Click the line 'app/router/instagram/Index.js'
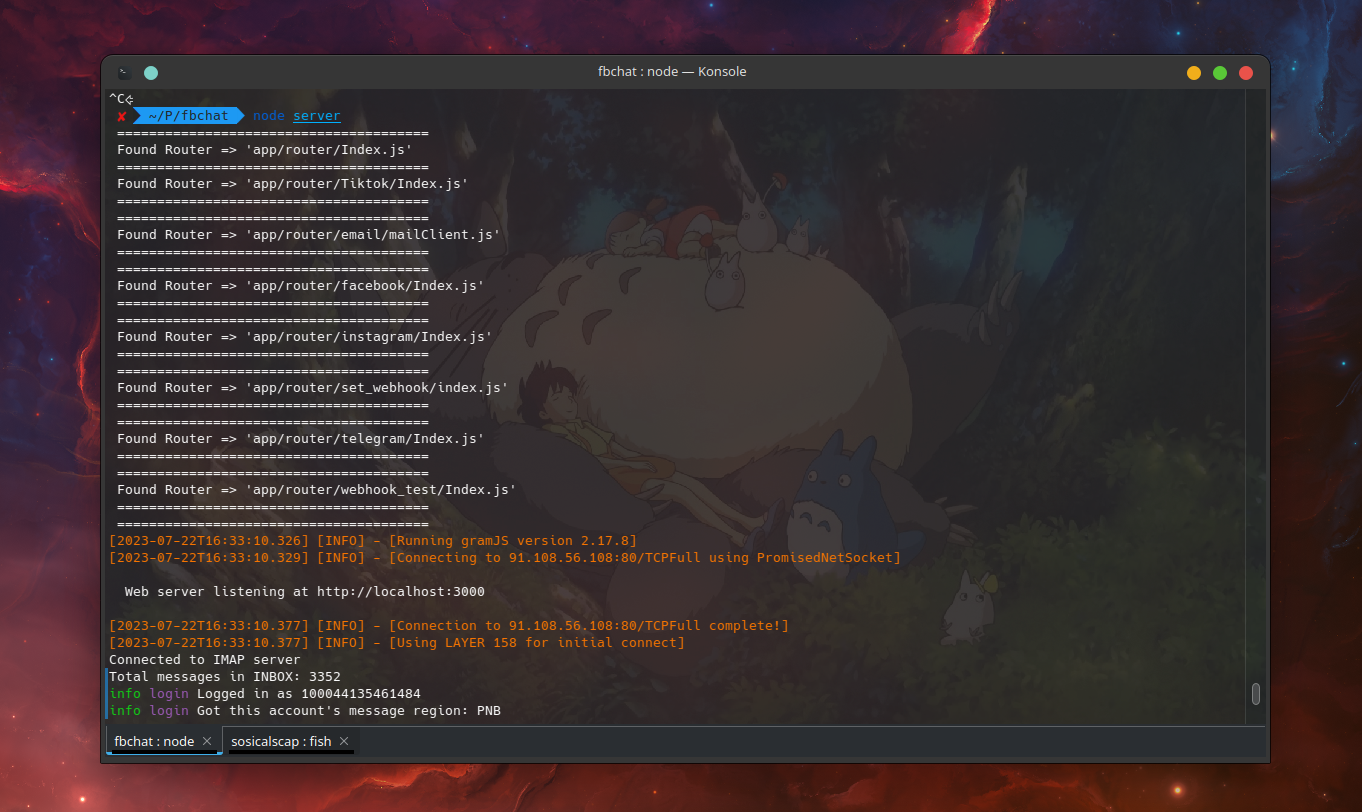 coord(305,336)
